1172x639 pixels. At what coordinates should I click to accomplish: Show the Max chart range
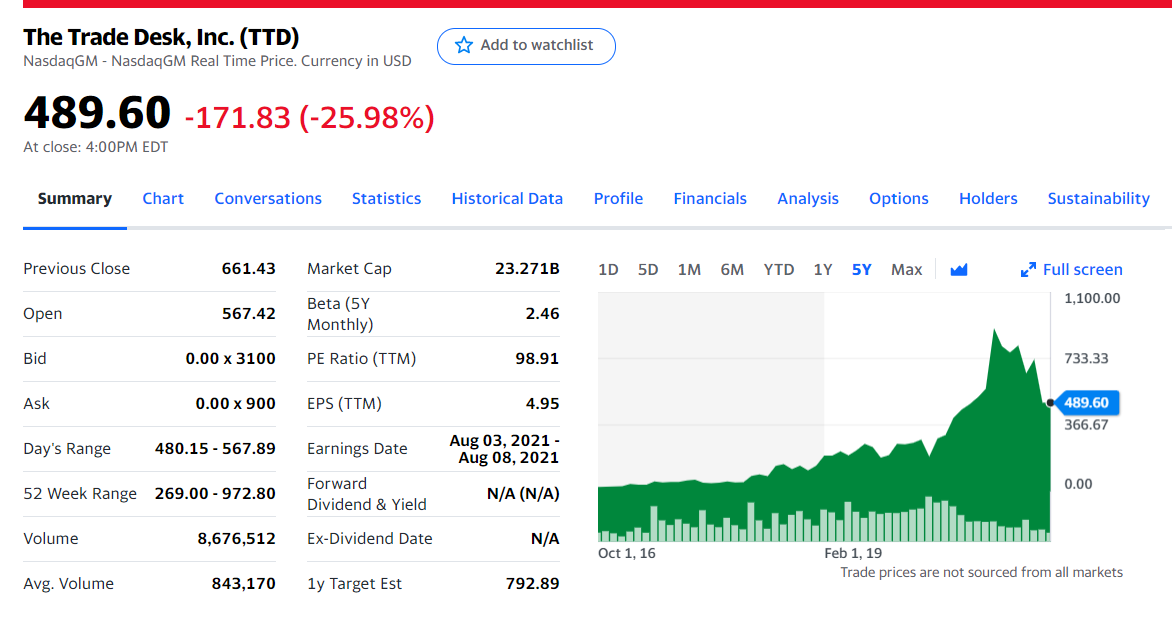tap(907, 270)
